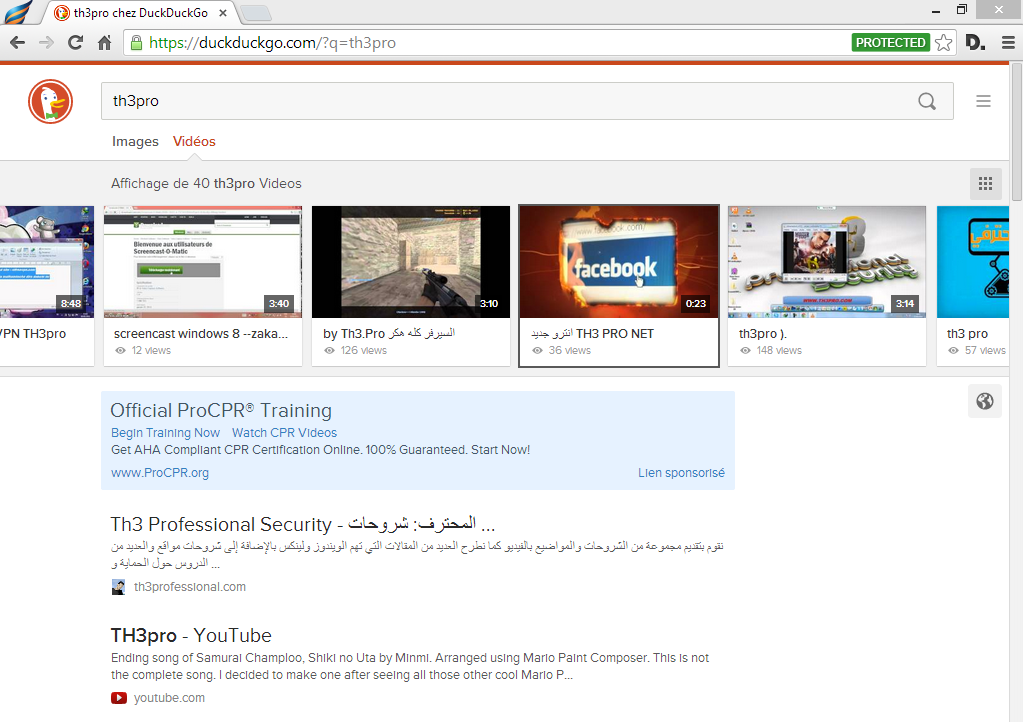
Task: Switch videos to grid view icon
Action: pos(985,184)
